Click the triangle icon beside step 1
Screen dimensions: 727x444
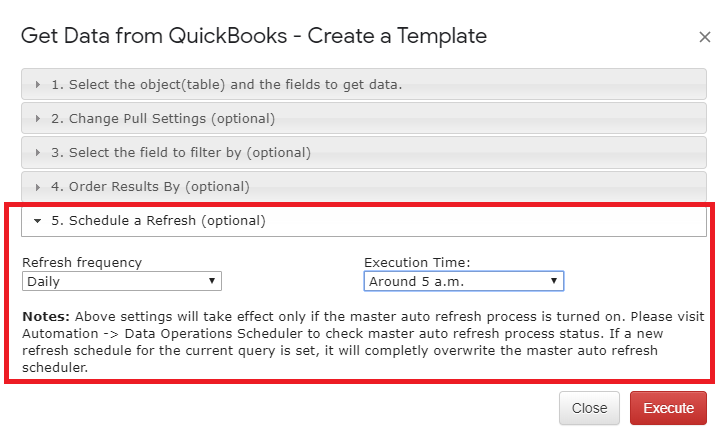[38, 85]
